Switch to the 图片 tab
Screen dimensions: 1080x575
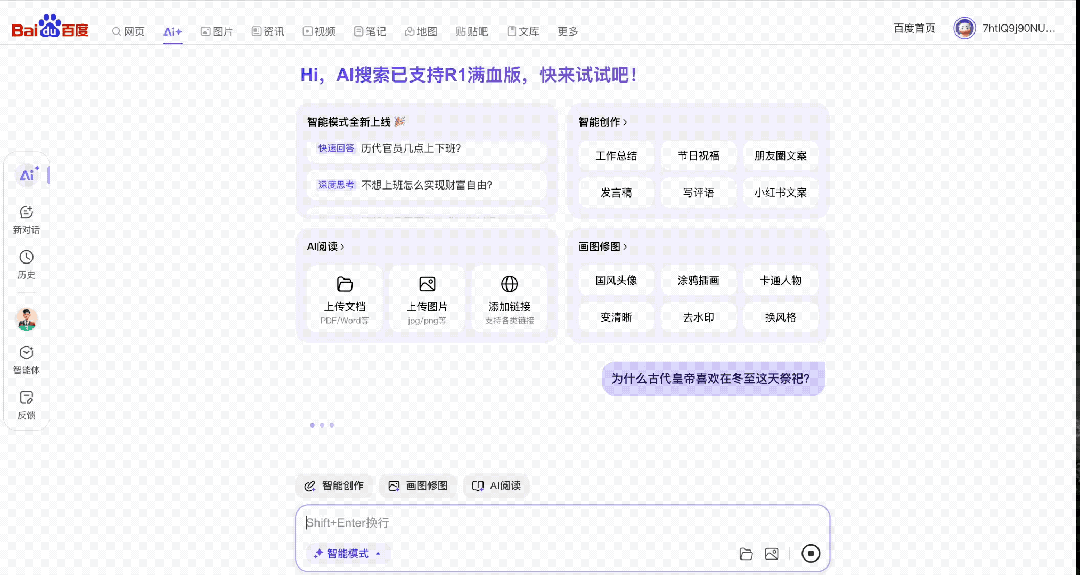pos(217,31)
